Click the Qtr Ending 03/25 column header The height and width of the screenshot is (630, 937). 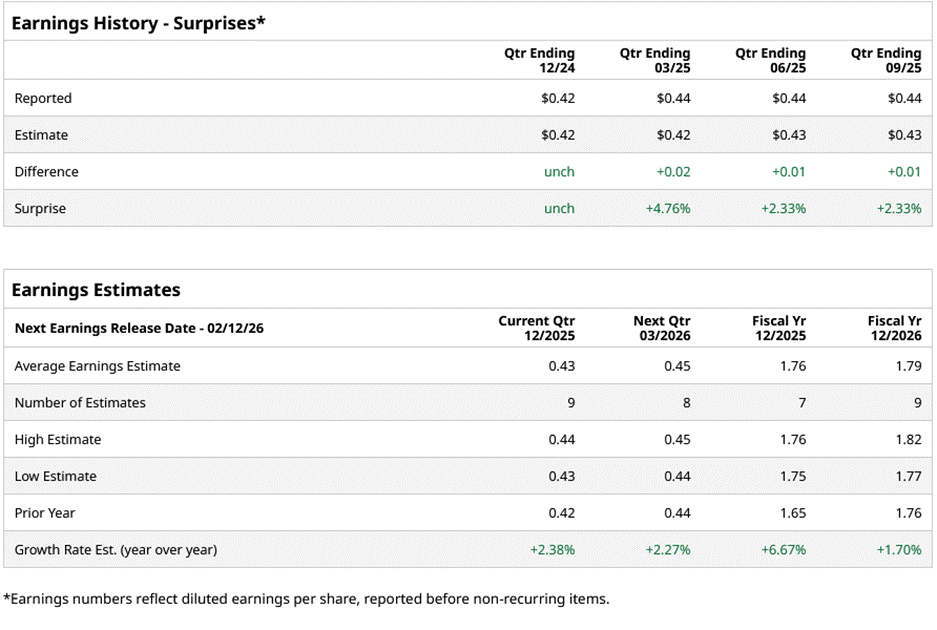[655, 60]
